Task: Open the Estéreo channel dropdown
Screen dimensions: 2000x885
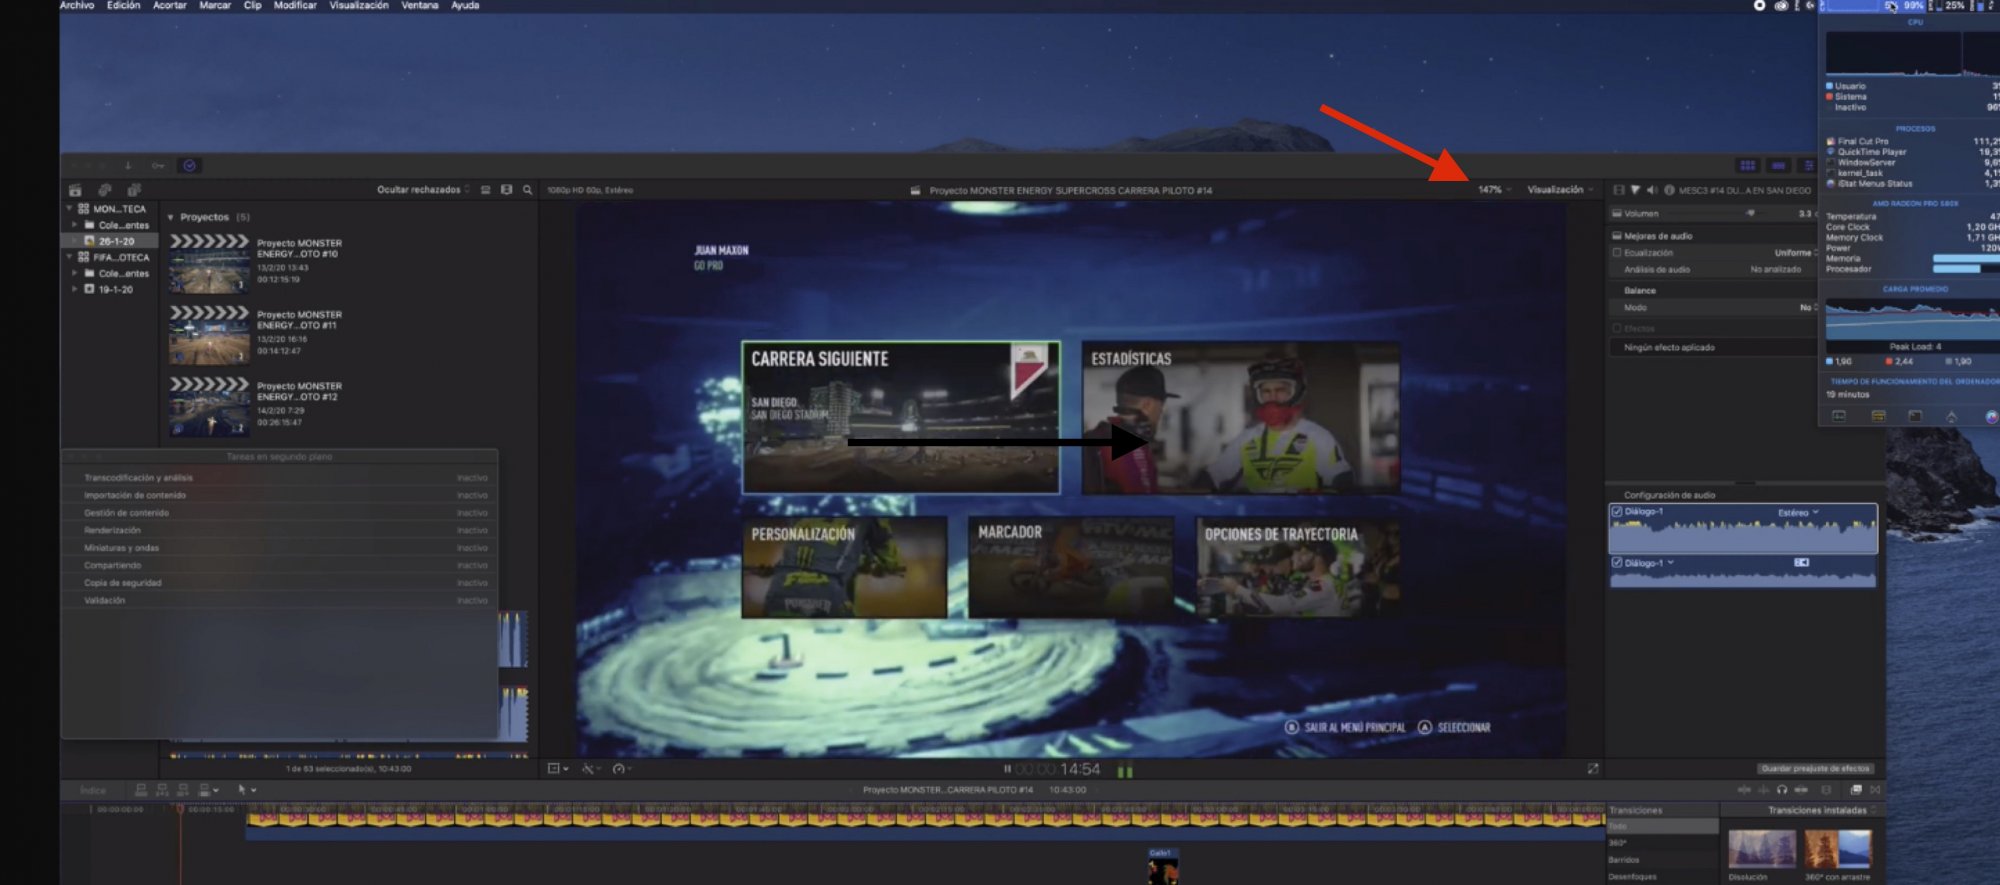Action: pyautogui.click(x=1798, y=512)
